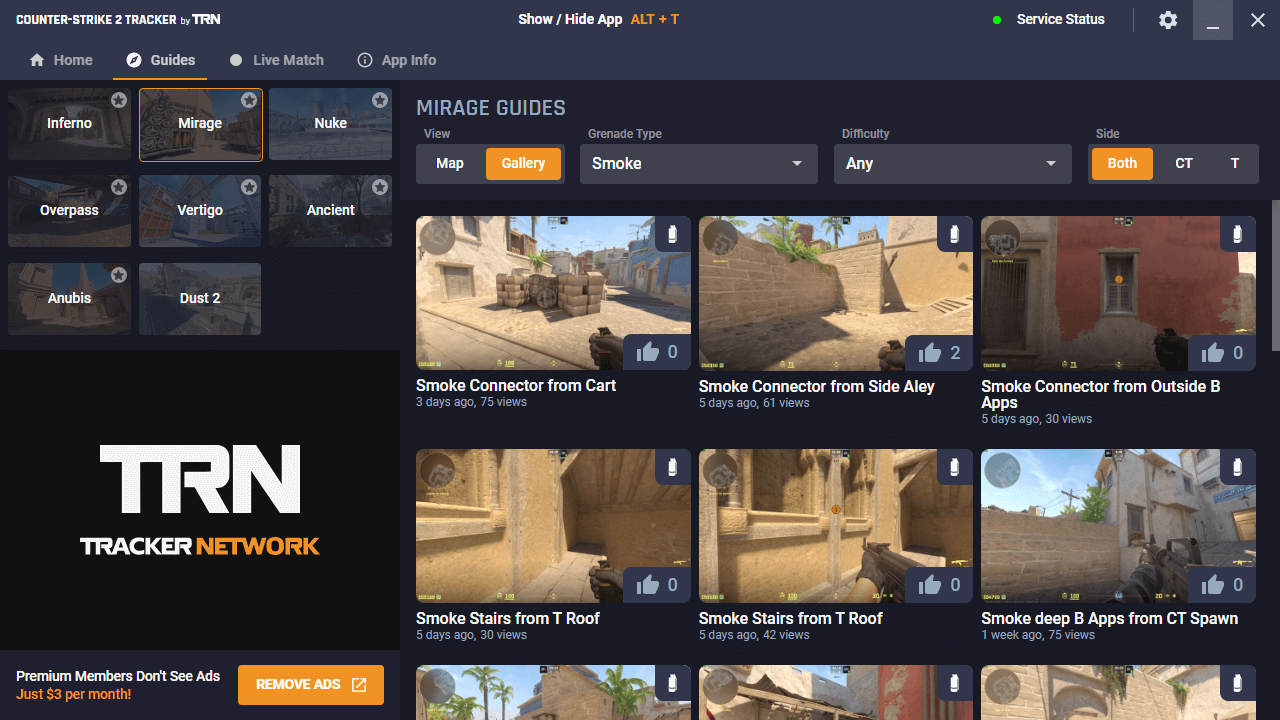Open the Difficulty Any dropdown
The height and width of the screenshot is (720, 1280).
tap(953, 164)
